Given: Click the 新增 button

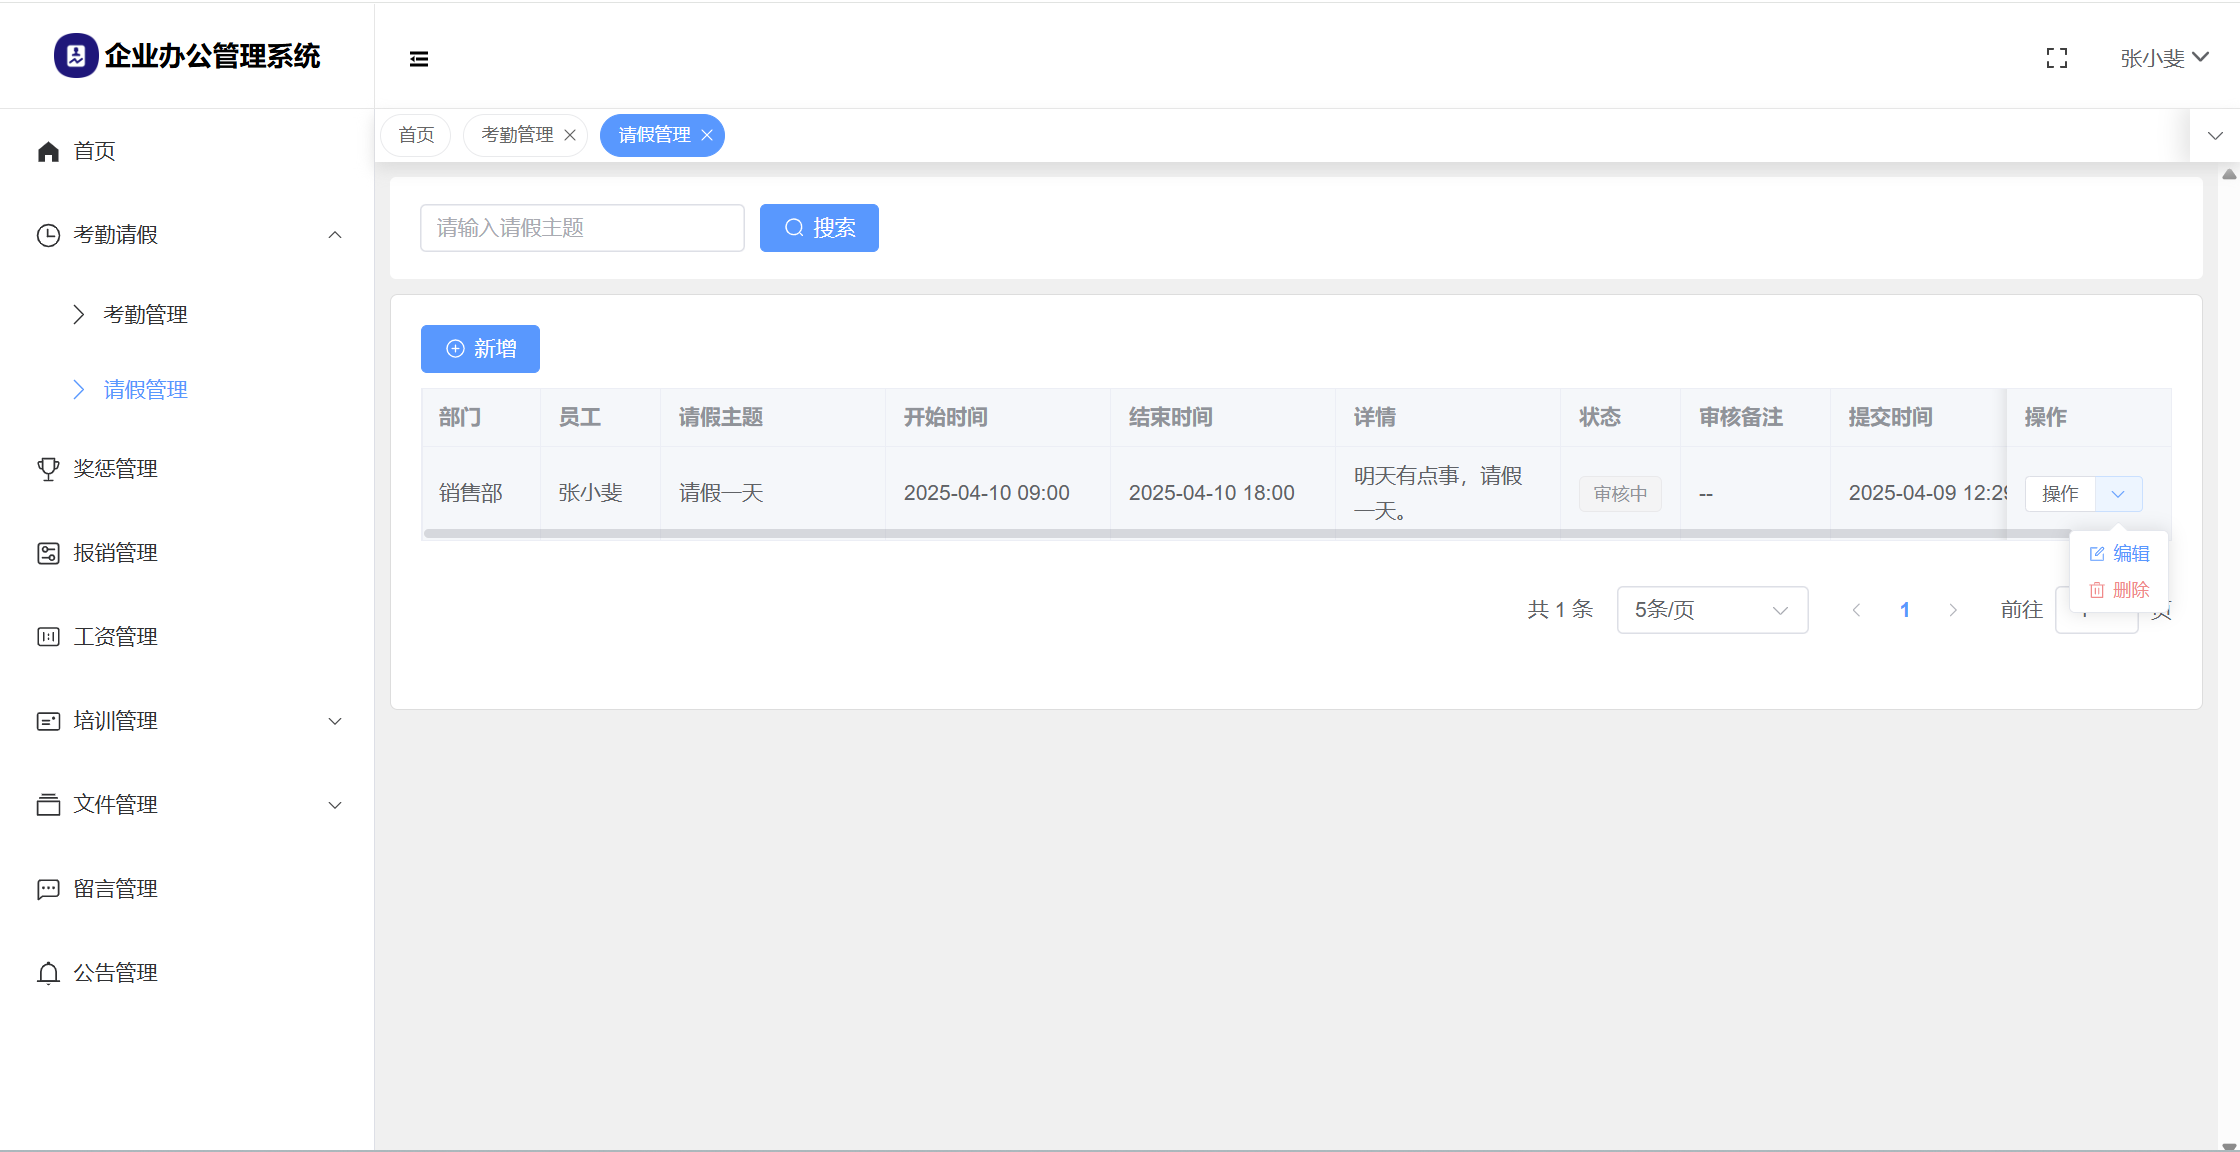Looking at the screenshot, I should 480,349.
